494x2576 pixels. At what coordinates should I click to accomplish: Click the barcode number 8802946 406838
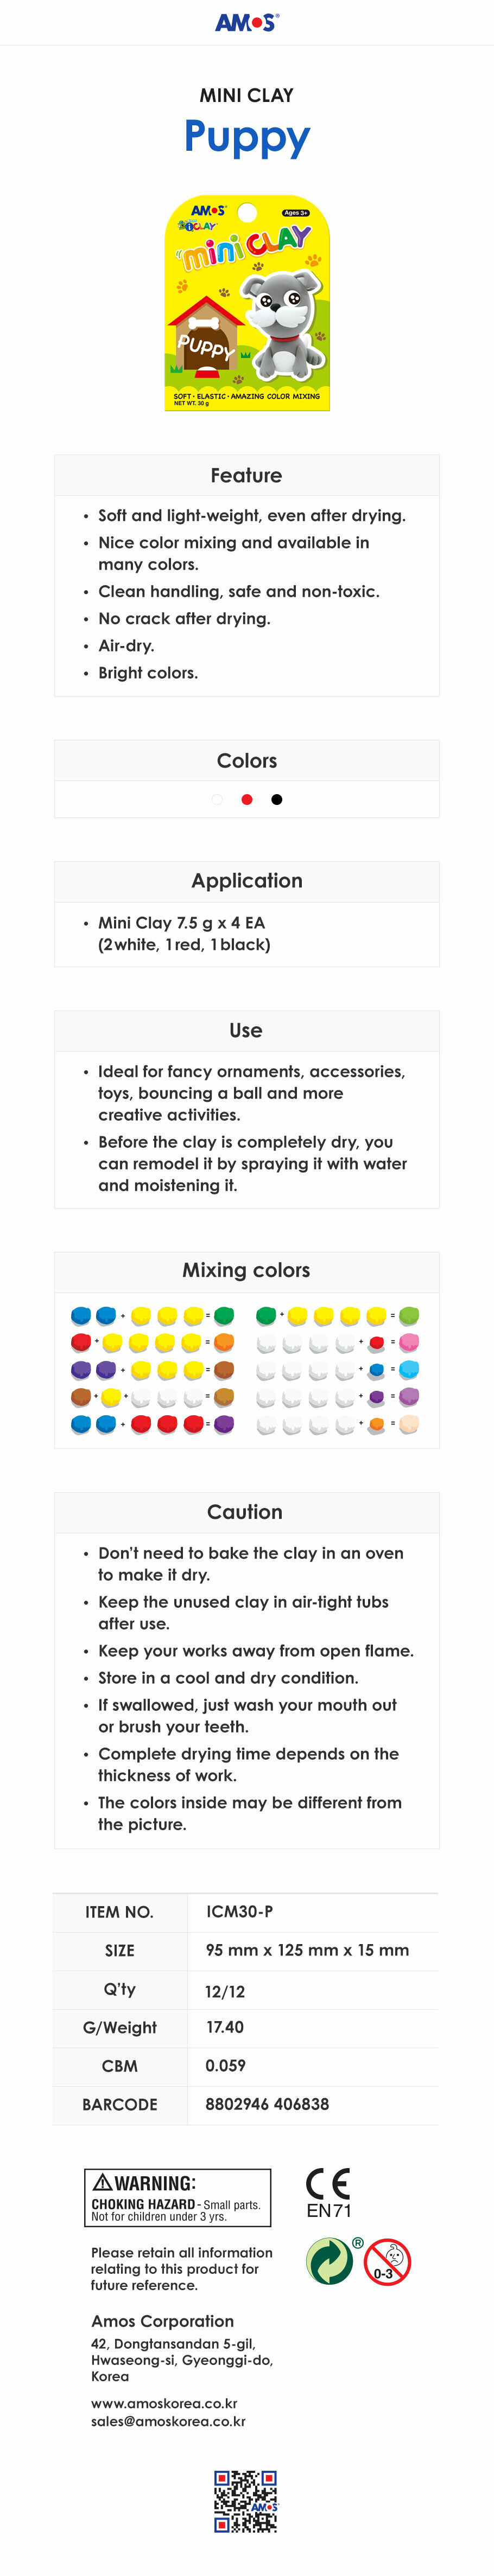(x=267, y=2104)
